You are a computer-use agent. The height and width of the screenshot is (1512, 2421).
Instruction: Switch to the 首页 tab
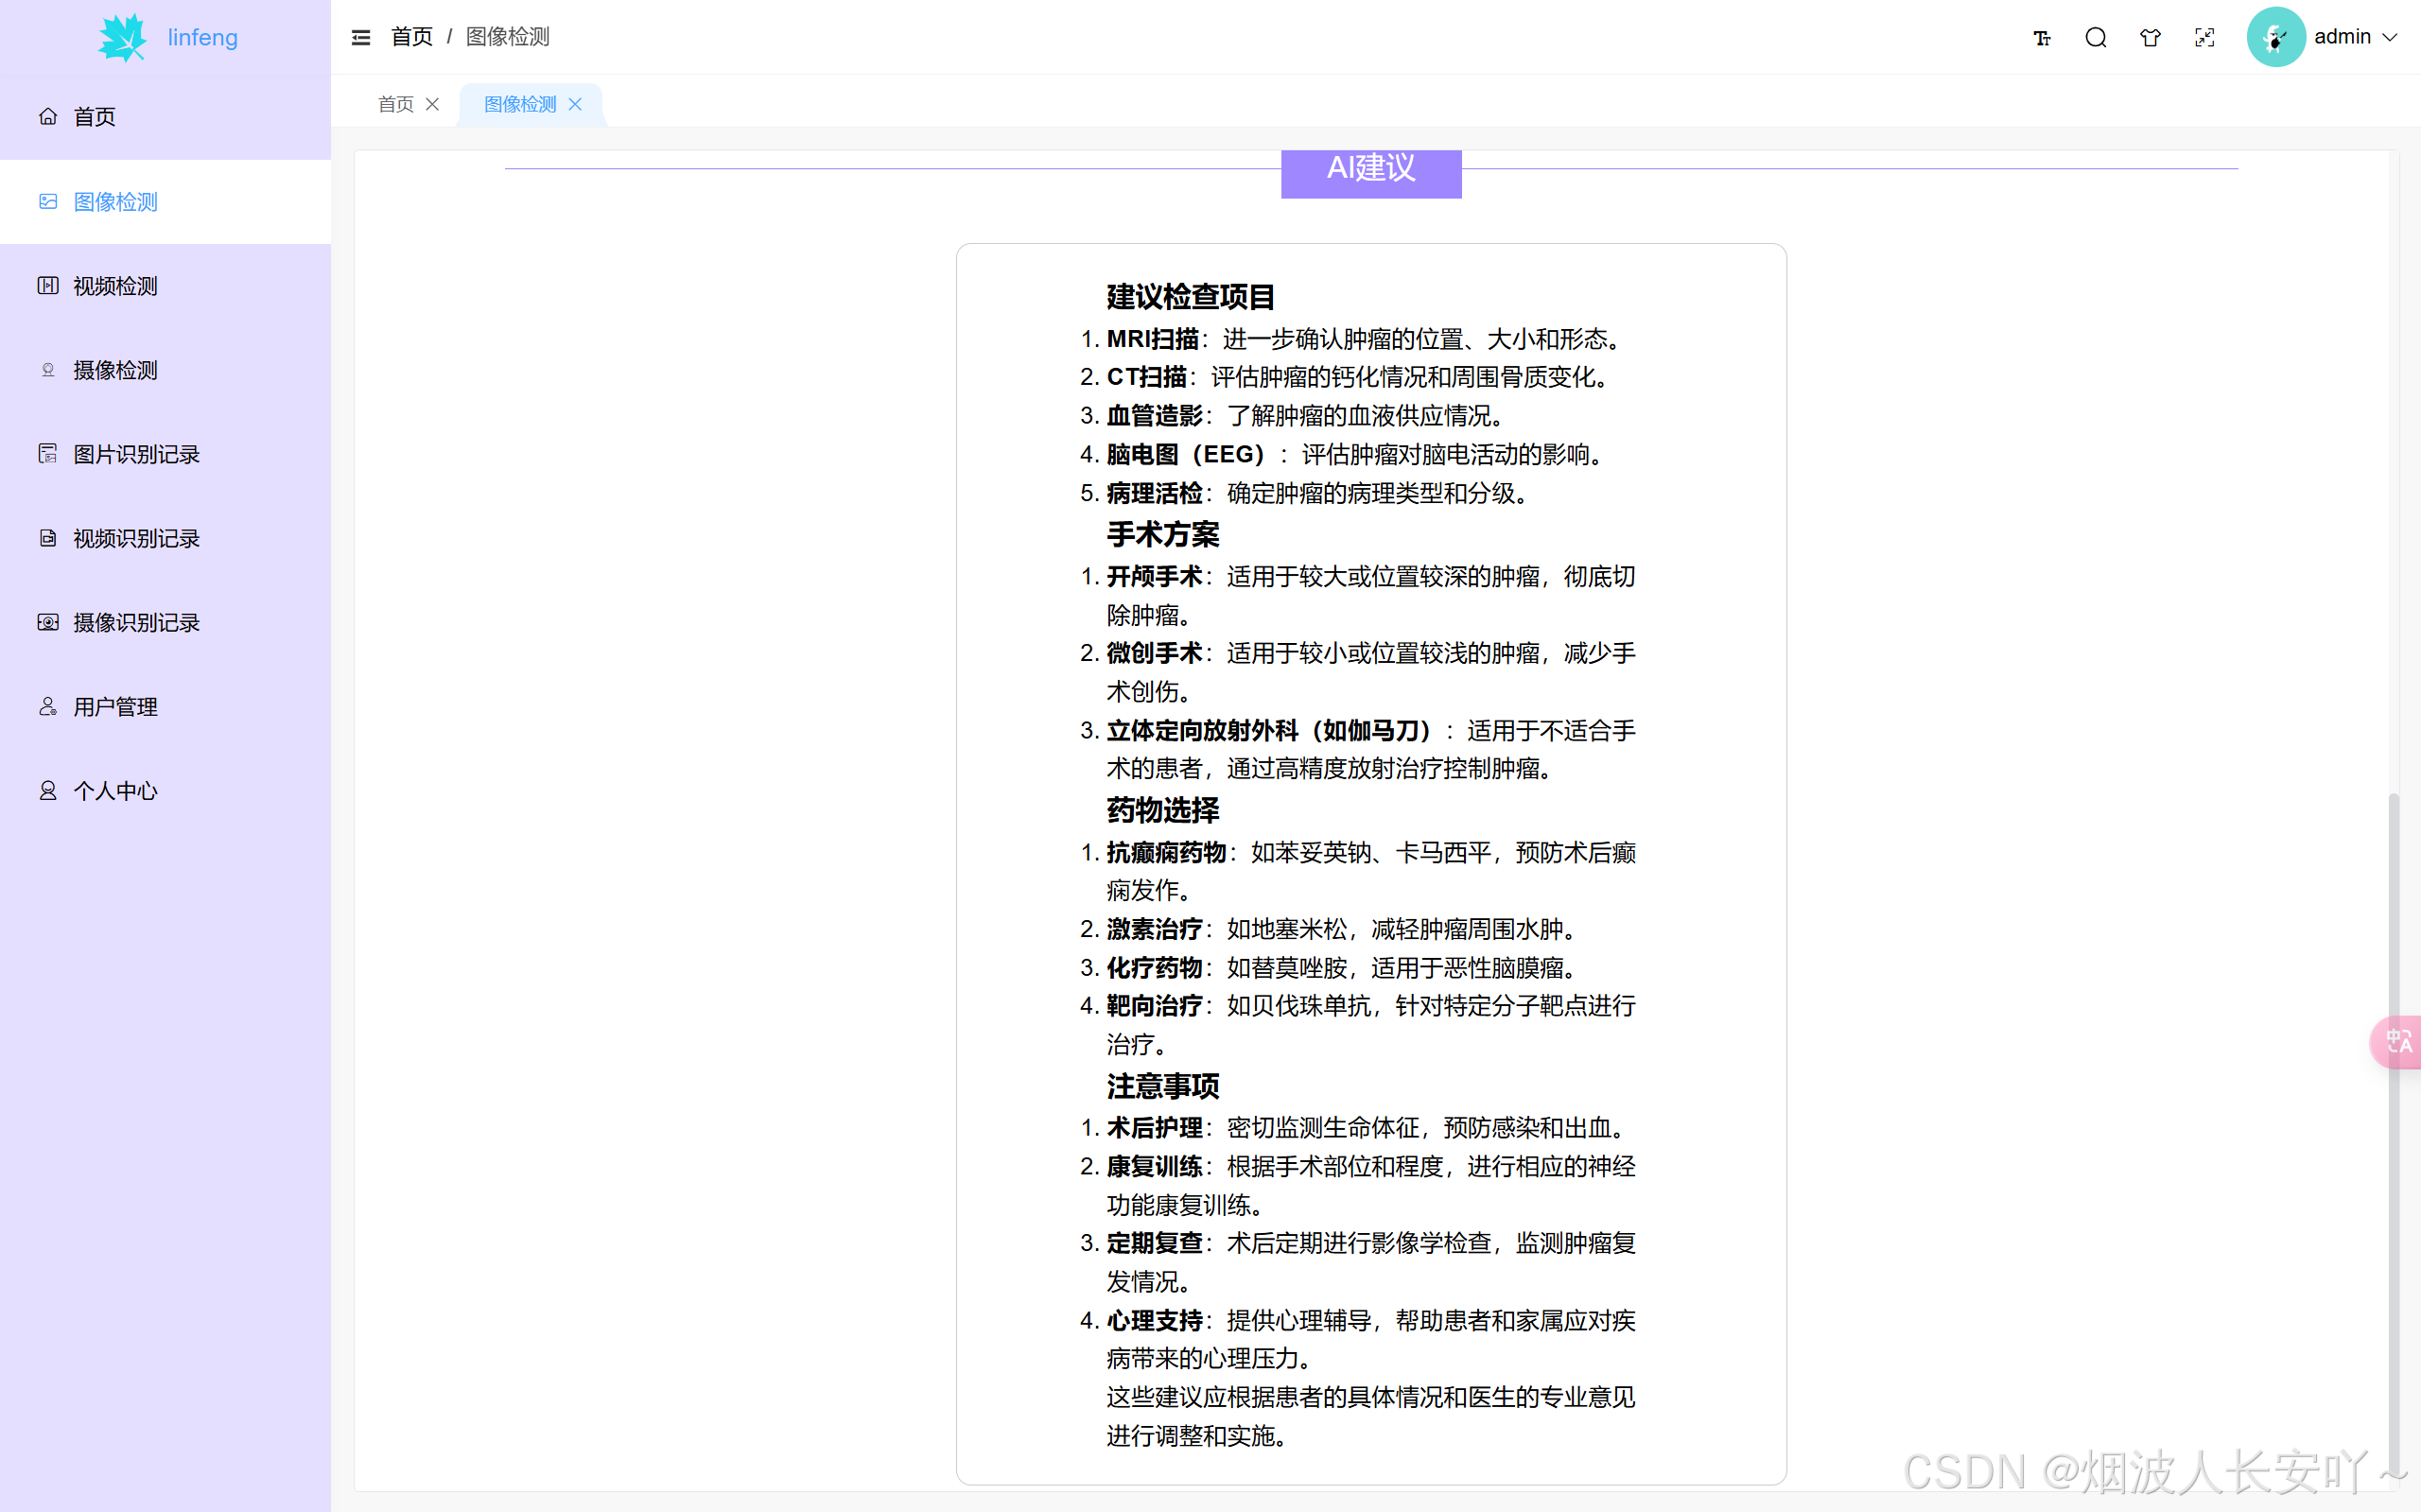tap(395, 104)
